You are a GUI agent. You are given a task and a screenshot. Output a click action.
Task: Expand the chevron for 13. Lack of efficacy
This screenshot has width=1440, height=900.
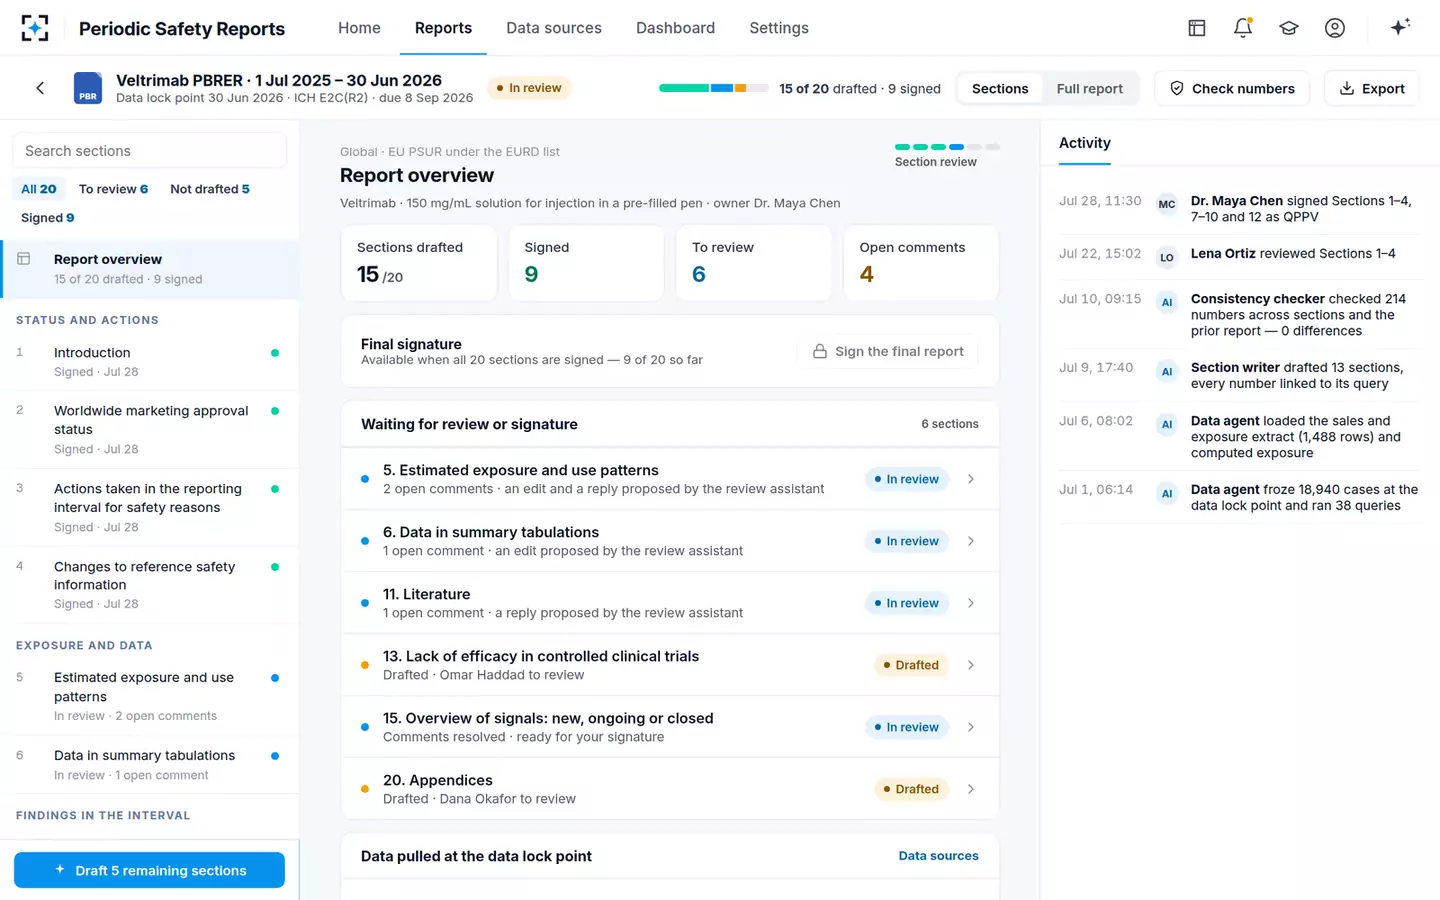tap(971, 665)
